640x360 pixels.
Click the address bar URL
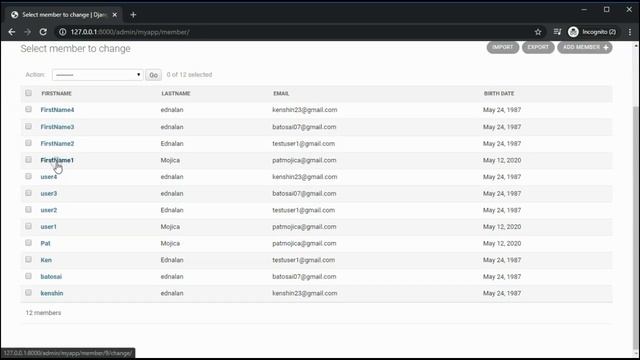(130, 32)
